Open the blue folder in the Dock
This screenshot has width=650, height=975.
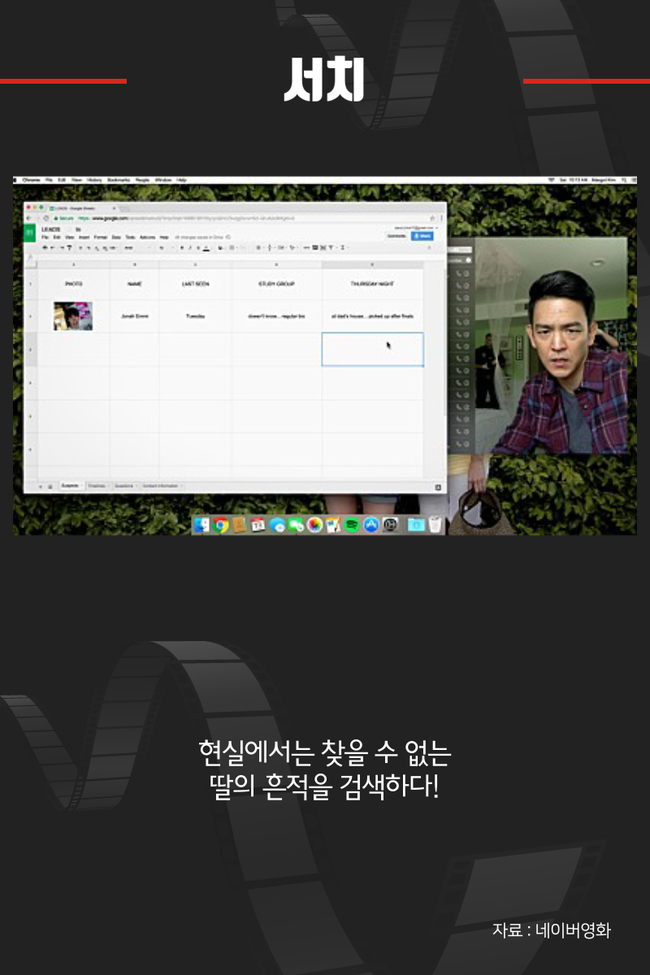[x=416, y=525]
